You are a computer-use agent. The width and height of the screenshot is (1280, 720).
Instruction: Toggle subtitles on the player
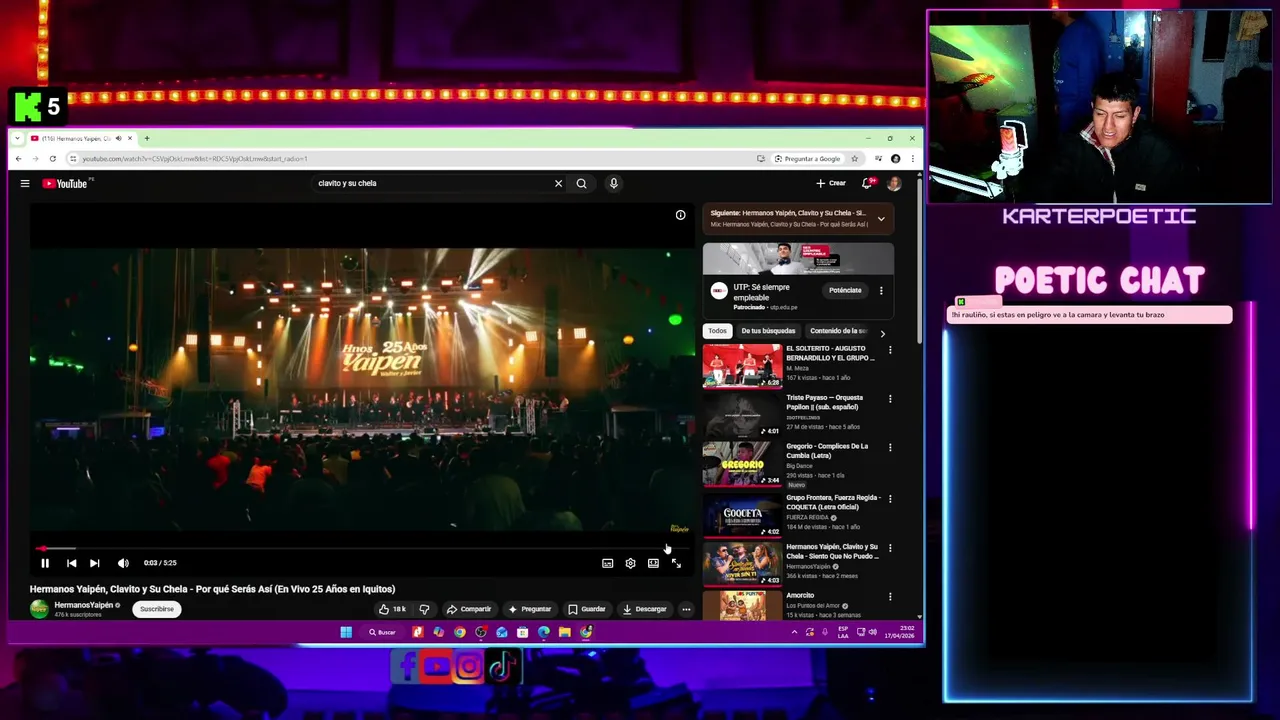[607, 563]
